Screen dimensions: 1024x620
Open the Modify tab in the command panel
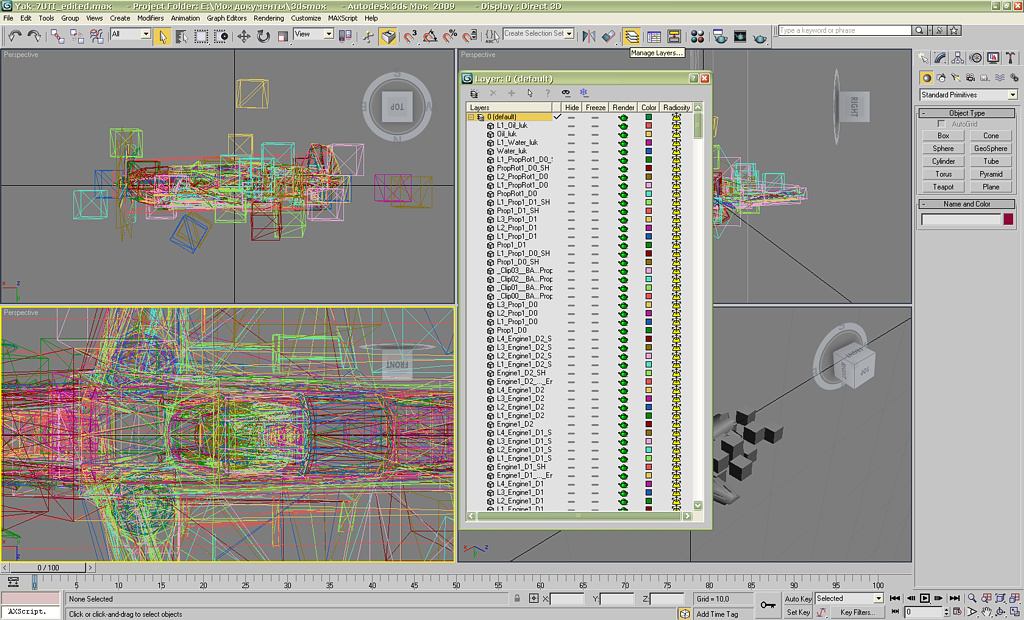[x=941, y=58]
